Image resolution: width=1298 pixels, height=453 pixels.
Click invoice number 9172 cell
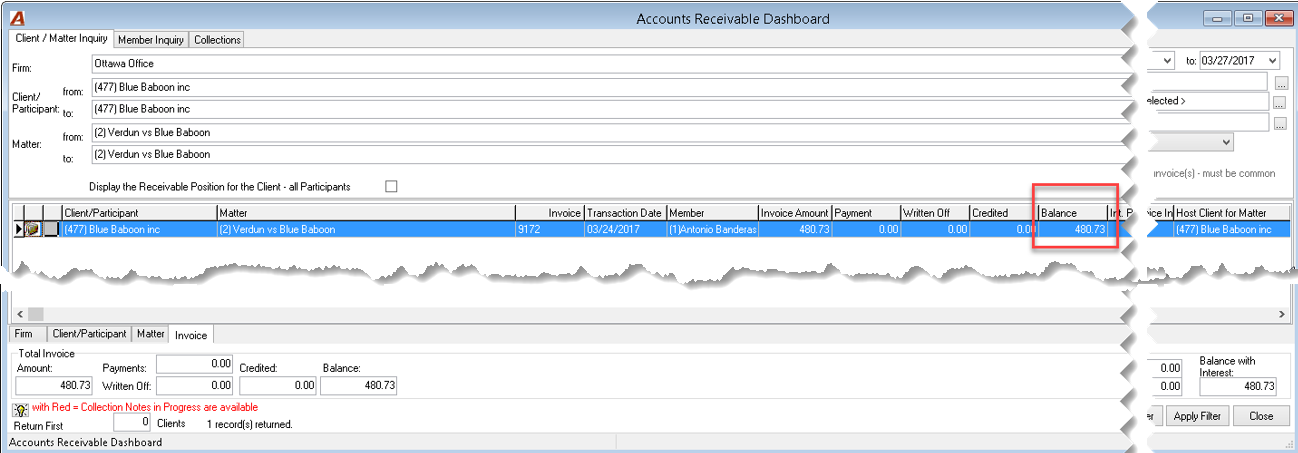549,229
